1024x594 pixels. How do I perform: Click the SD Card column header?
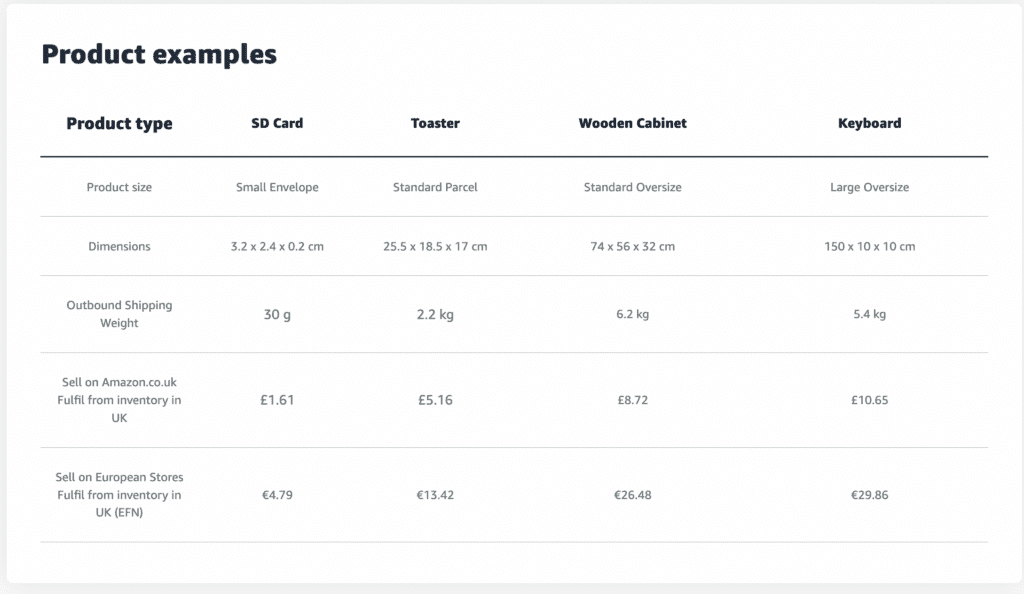[x=277, y=124]
